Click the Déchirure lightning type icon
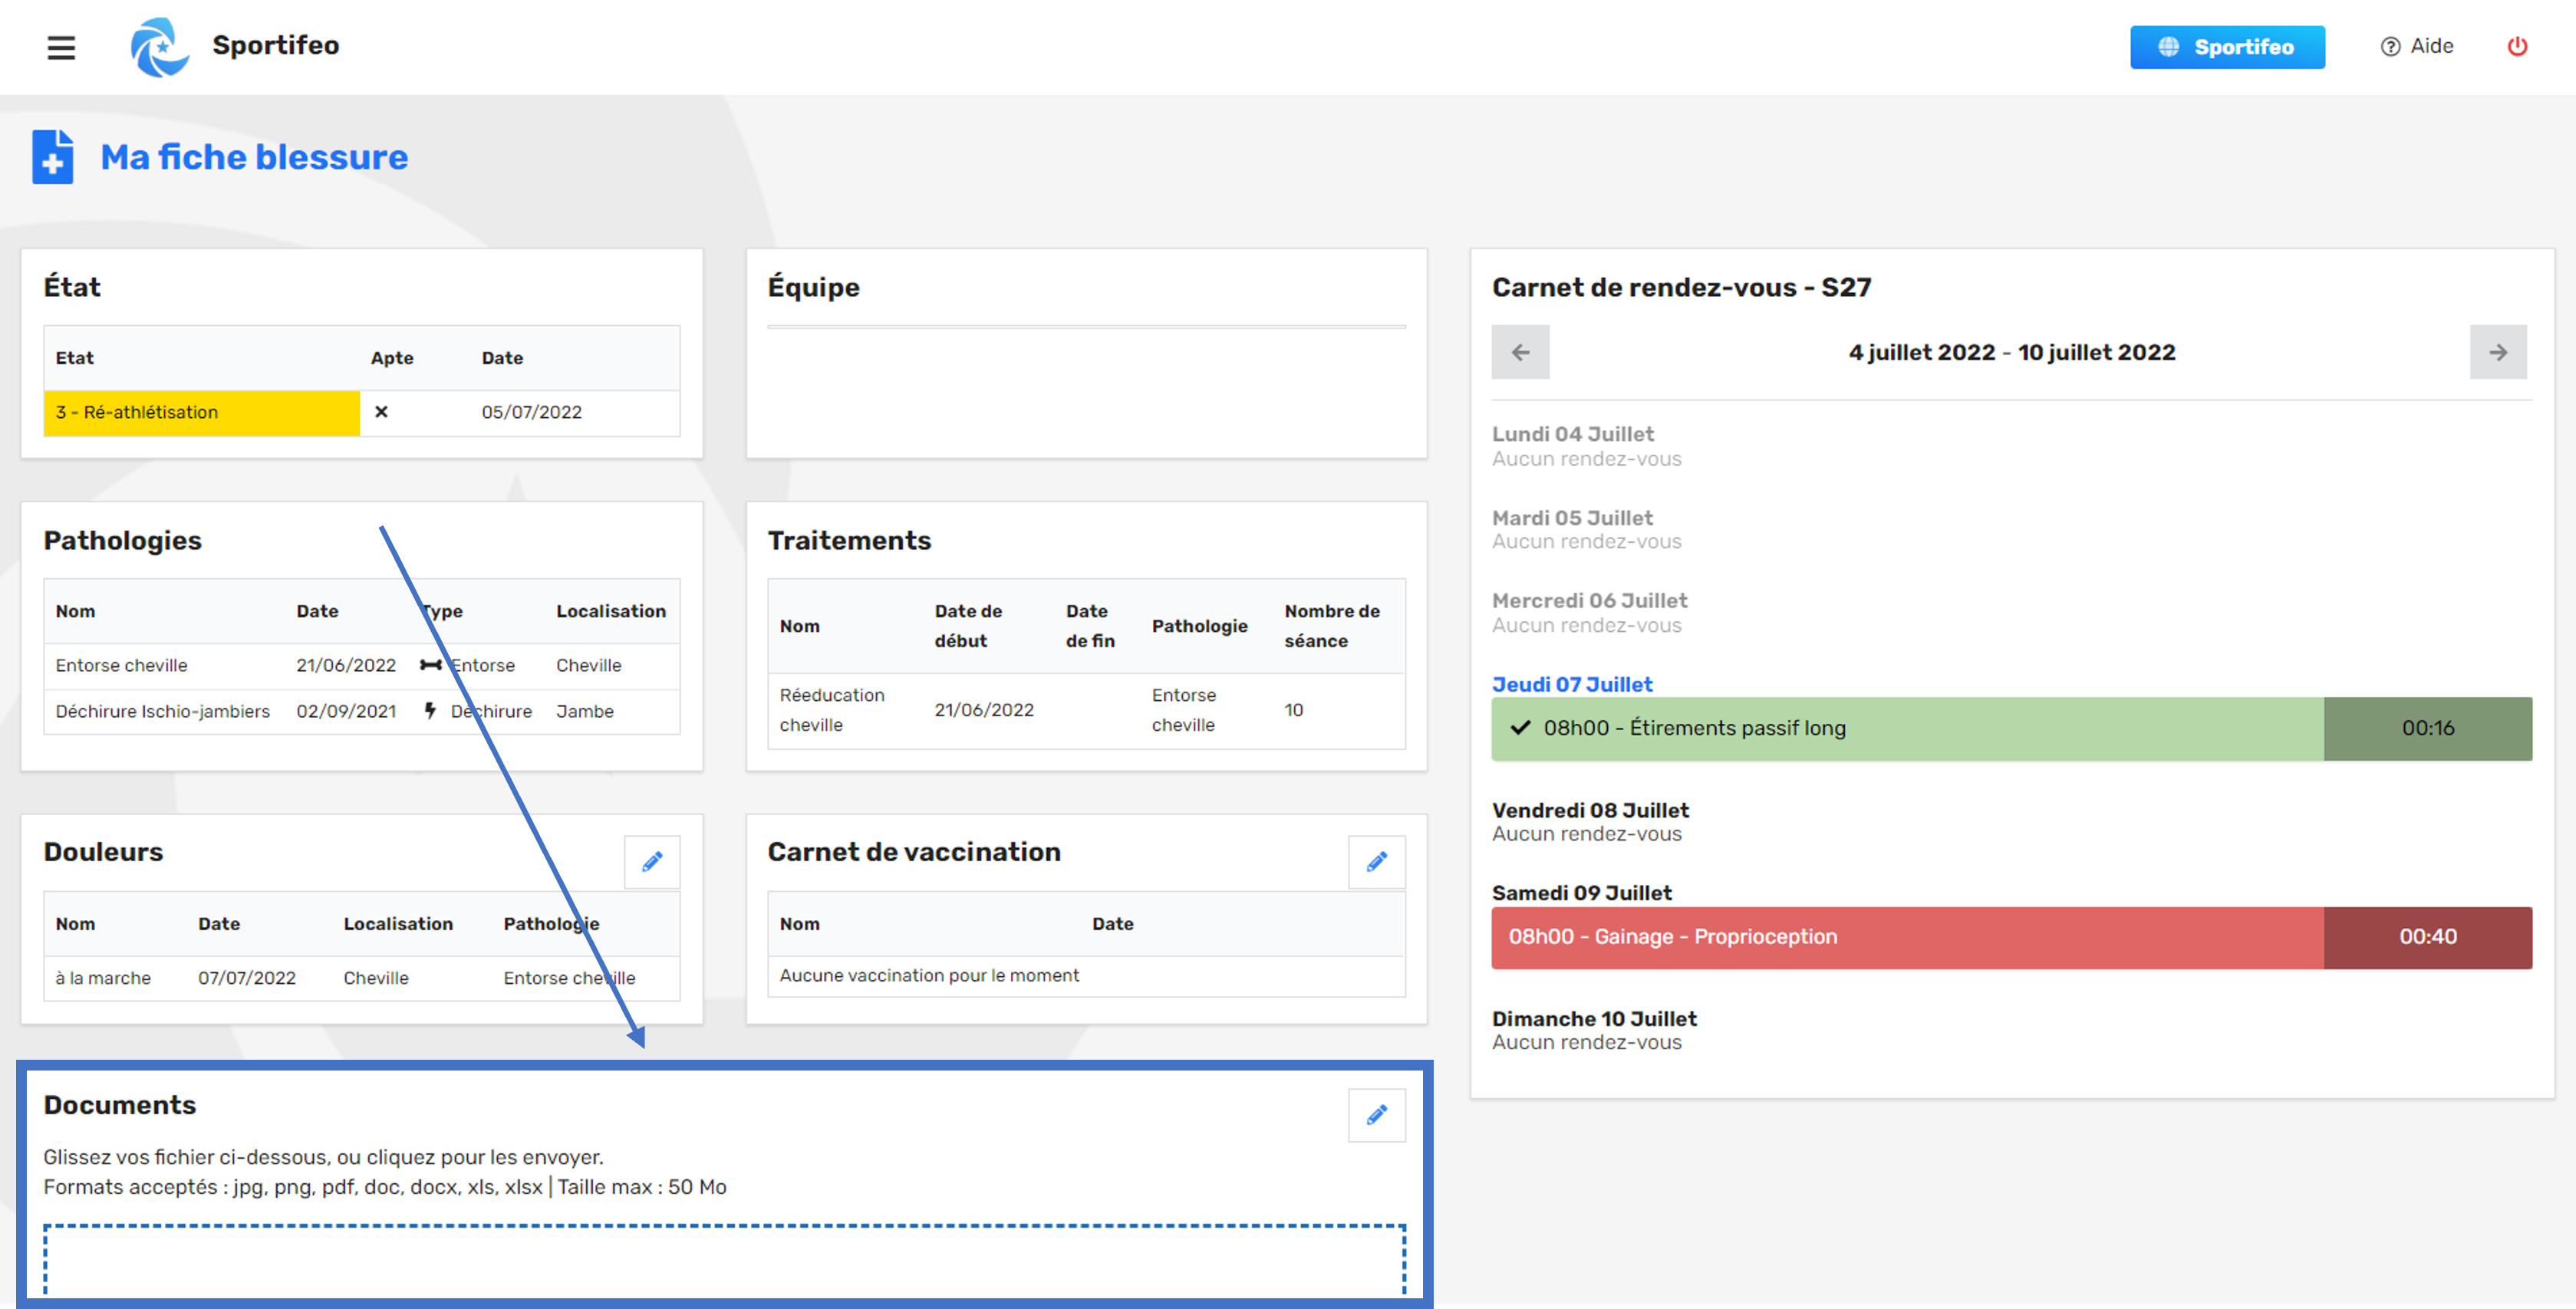Viewport: 2576px width, 1309px height. point(430,711)
